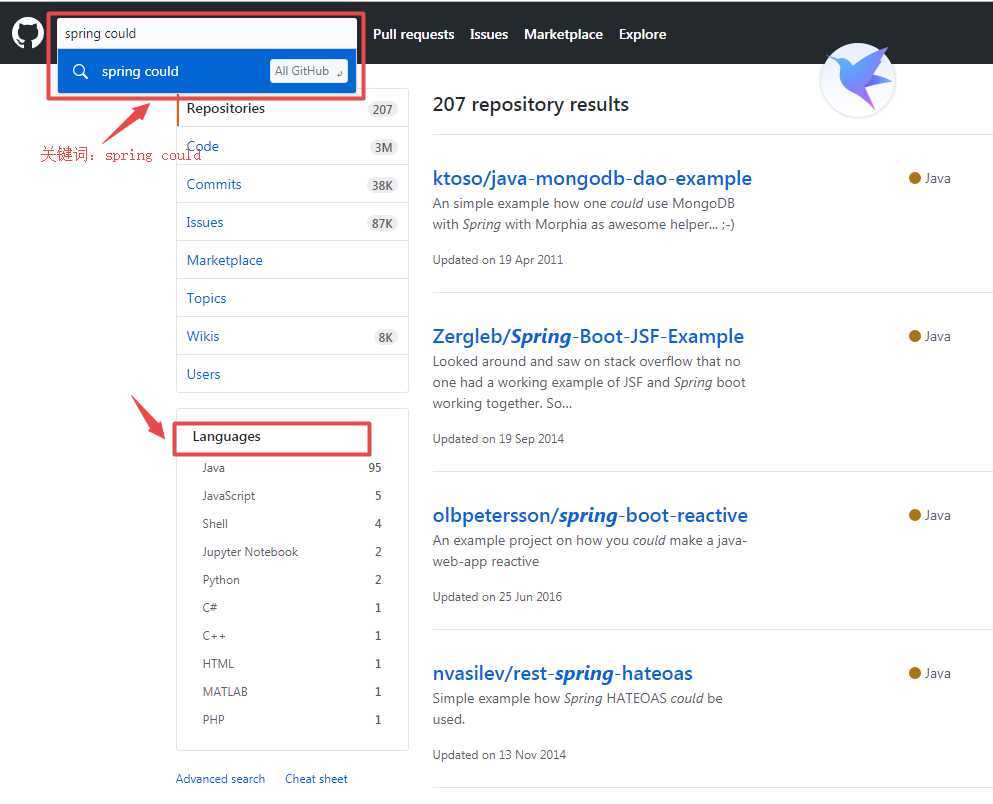This screenshot has height=804, width=993.
Task: Filter results by MATLAB language
Action: coord(292,692)
